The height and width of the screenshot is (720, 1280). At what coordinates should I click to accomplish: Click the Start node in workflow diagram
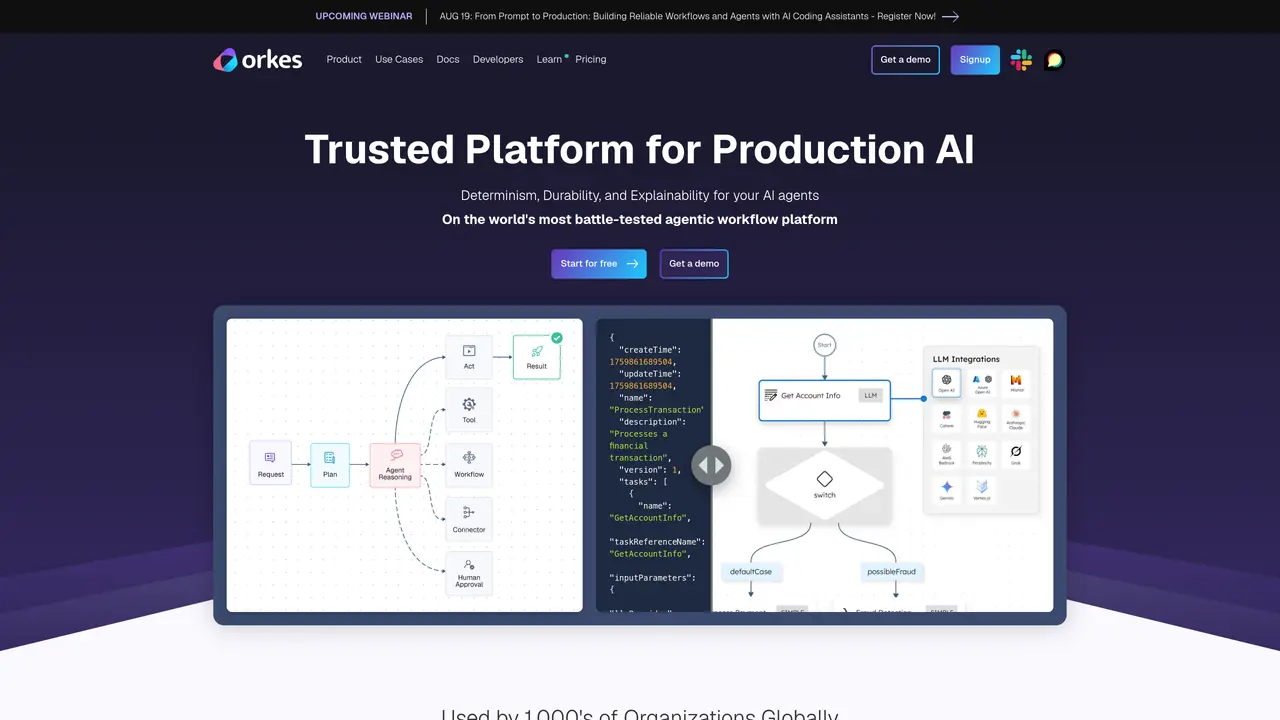pyautogui.click(x=824, y=345)
